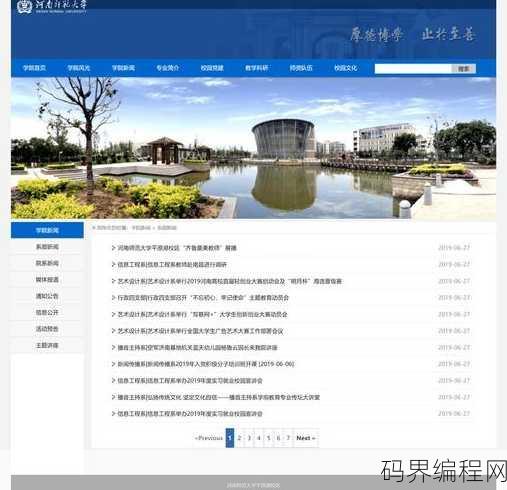The image size is (507, 490).
Task: Click the 搜索 search button
Action: [463, 68]
